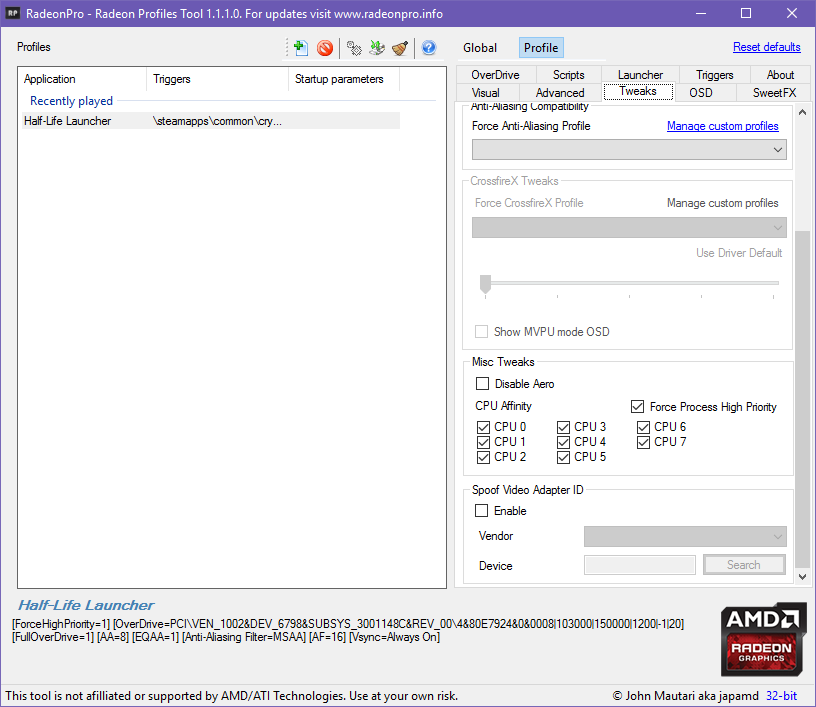Click the Recently played group header
The image size is (816, 707).
pos(71,101)
